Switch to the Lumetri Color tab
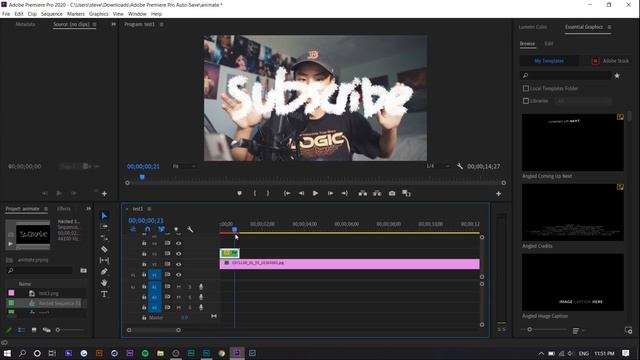This screenshot has width=640, height=360. pos(533,27)
